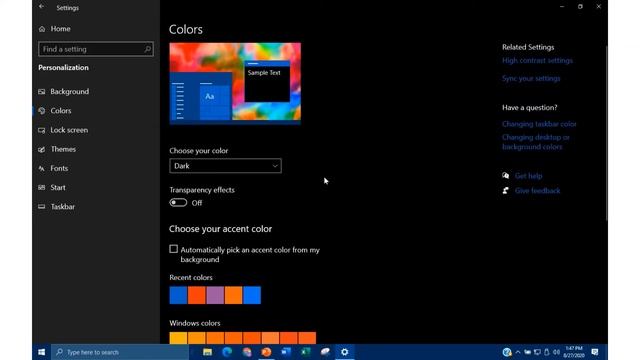Choose the yellow-gold Windows colors swatch
The width and height of the screenshot is (640, 360).
click(x=178, y=338)
